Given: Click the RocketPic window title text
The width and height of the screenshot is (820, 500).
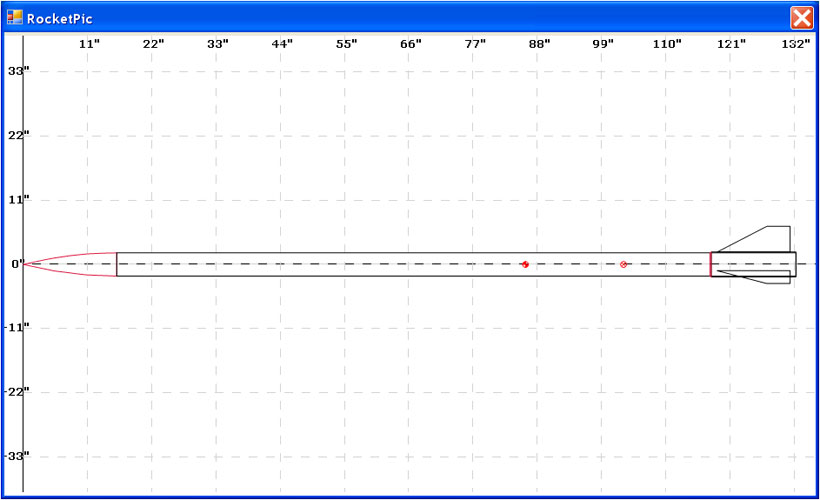Looking at the screenshot, I should [60, 19].
